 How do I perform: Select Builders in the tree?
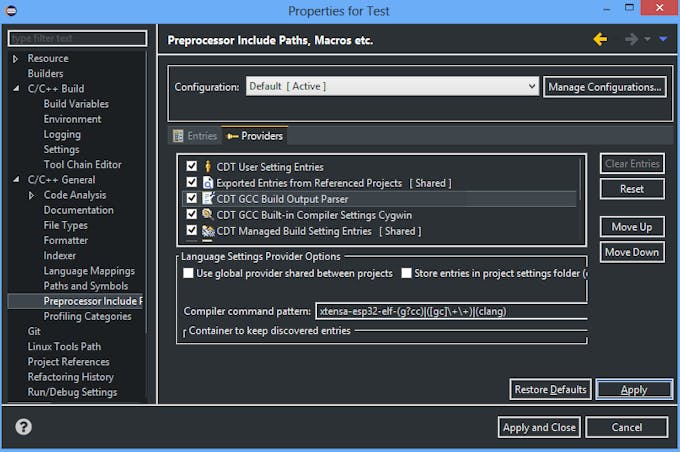tap(46, 73)
